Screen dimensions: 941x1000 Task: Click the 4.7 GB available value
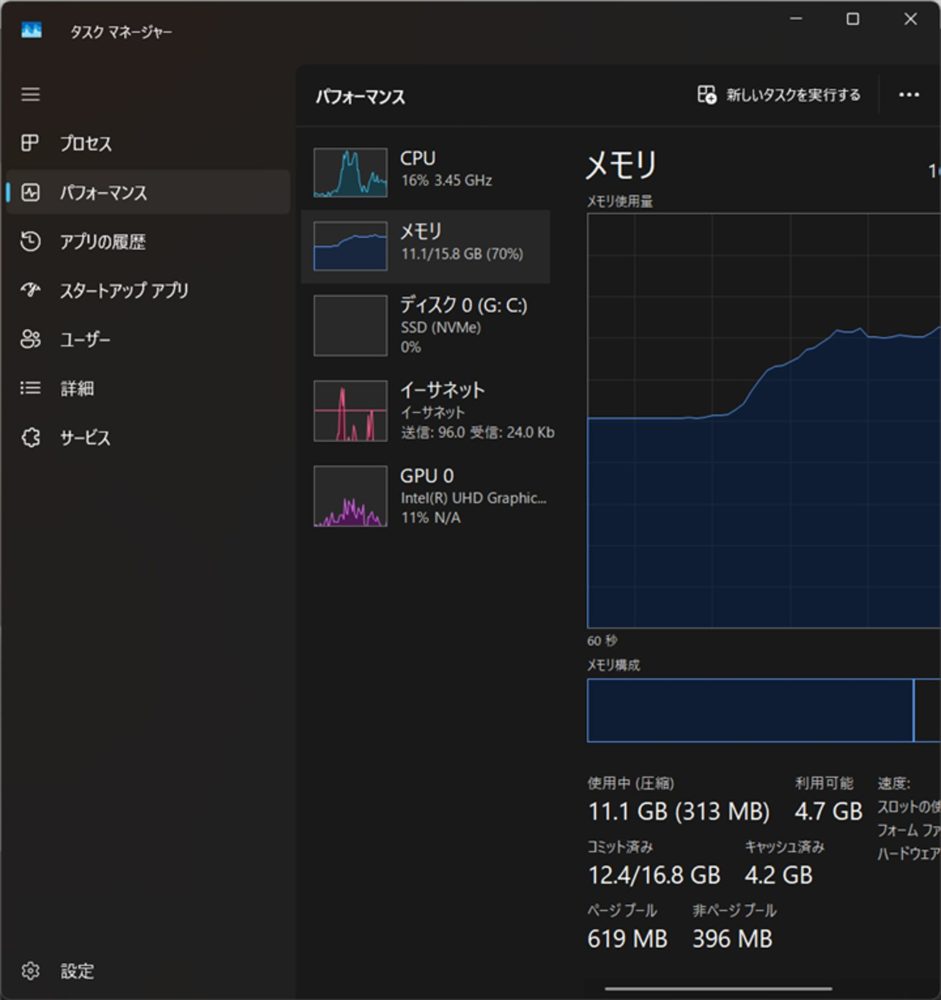pos(829,811)
